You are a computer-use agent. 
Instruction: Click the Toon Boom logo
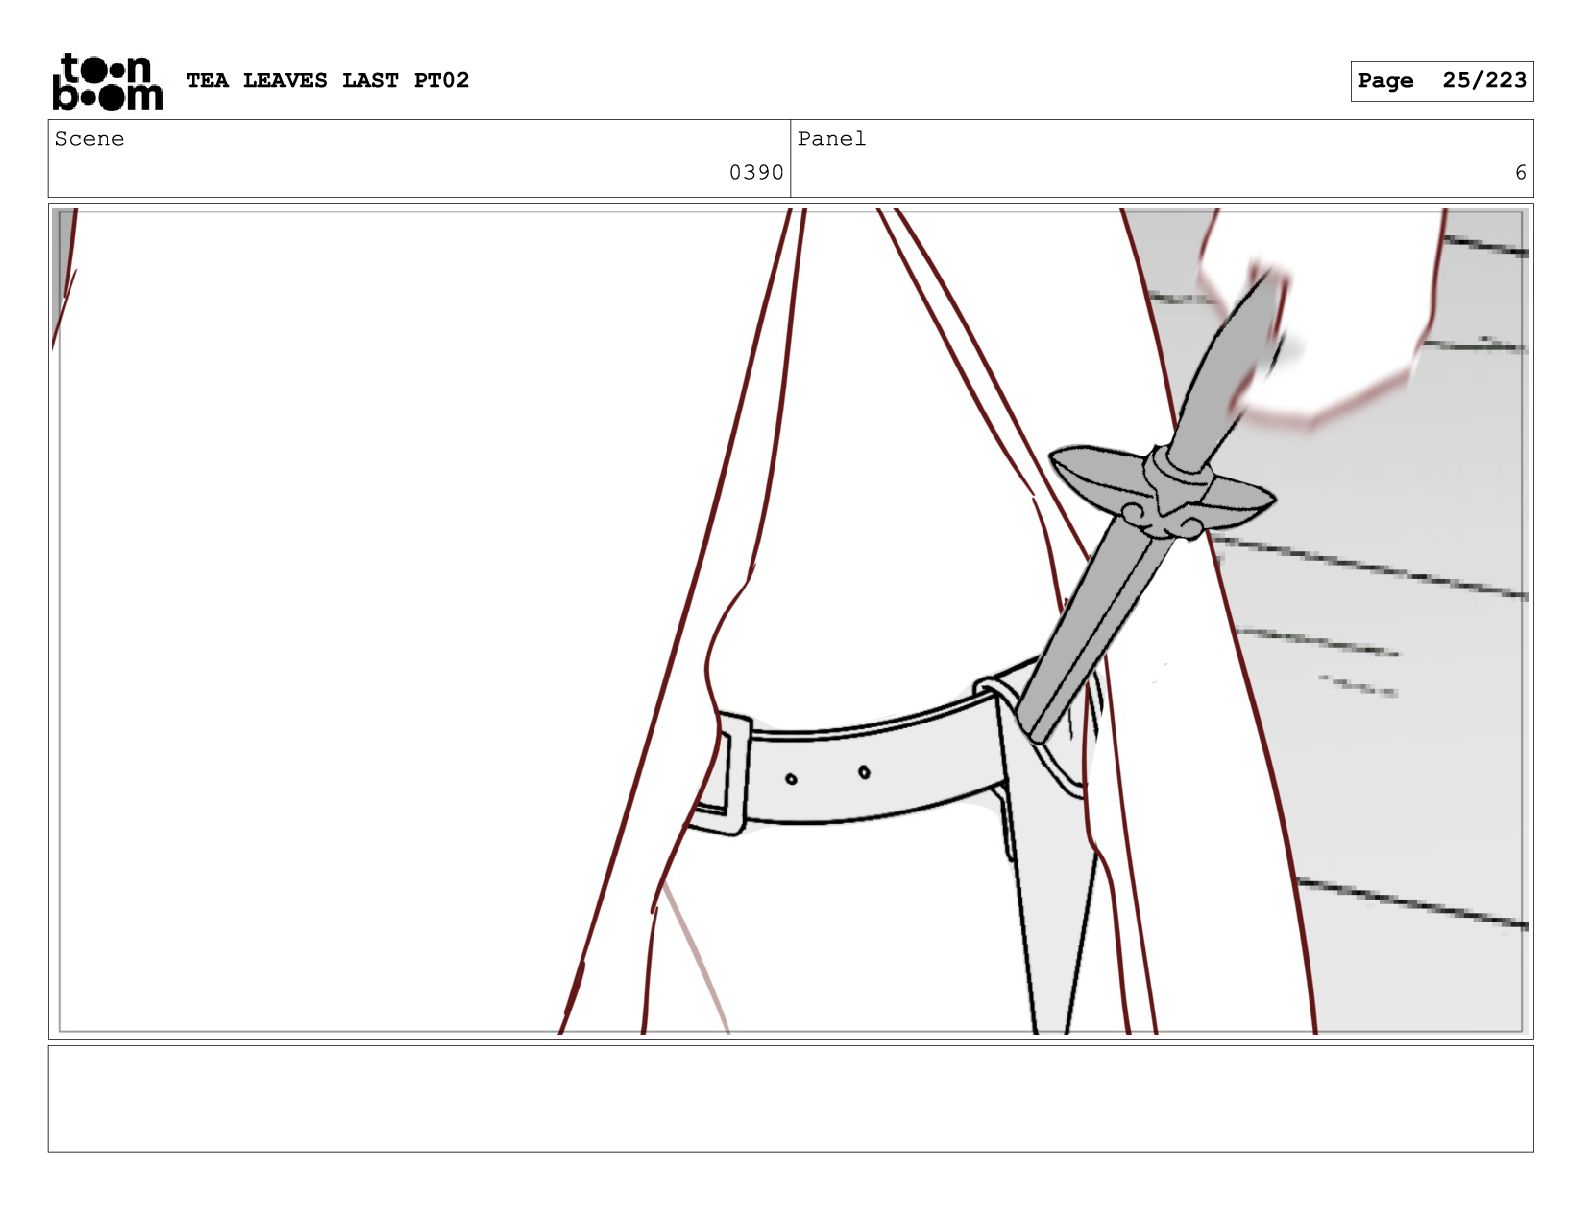click(x=107, y=81)
